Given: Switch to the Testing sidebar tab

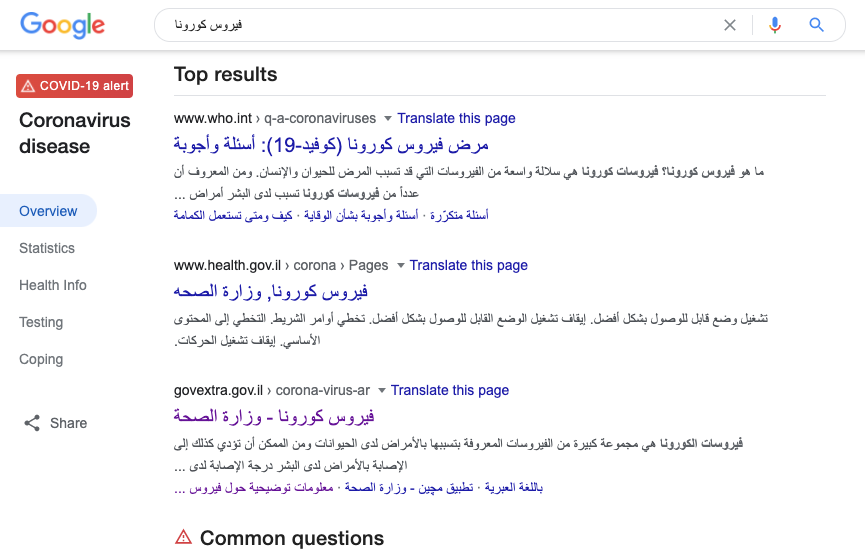Looking at the screenshot, I should click(41, 322).
